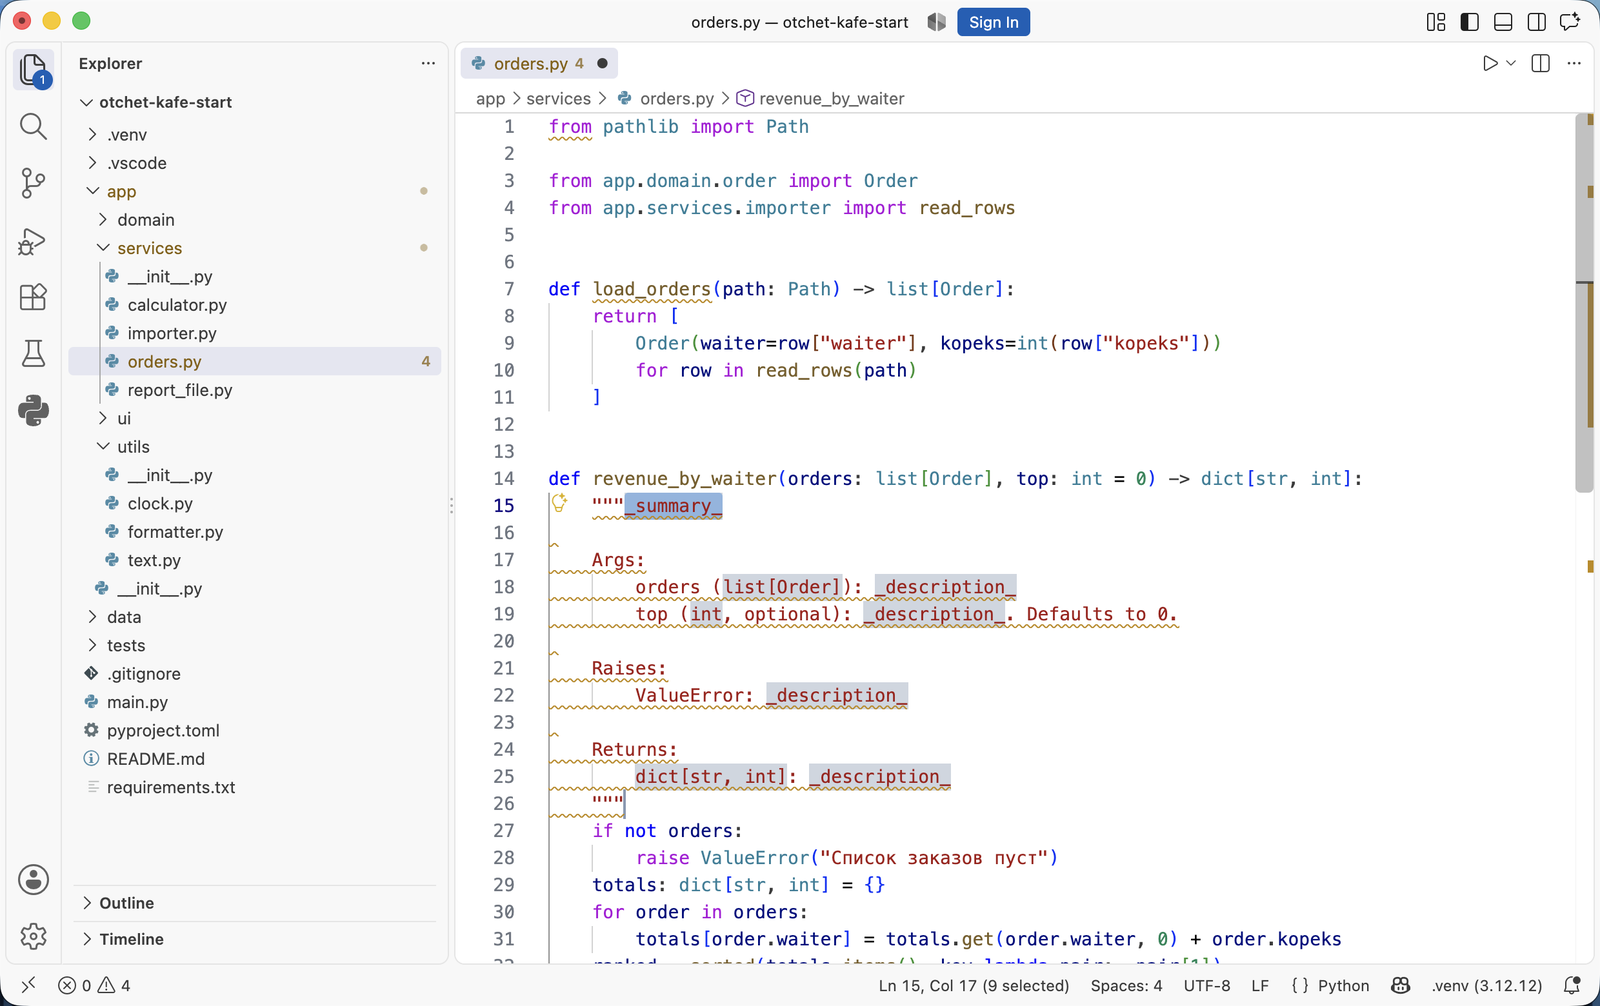Toggle the primary side bar layout button
The image size is (1600, 1006).
(x=1470, y=22)
